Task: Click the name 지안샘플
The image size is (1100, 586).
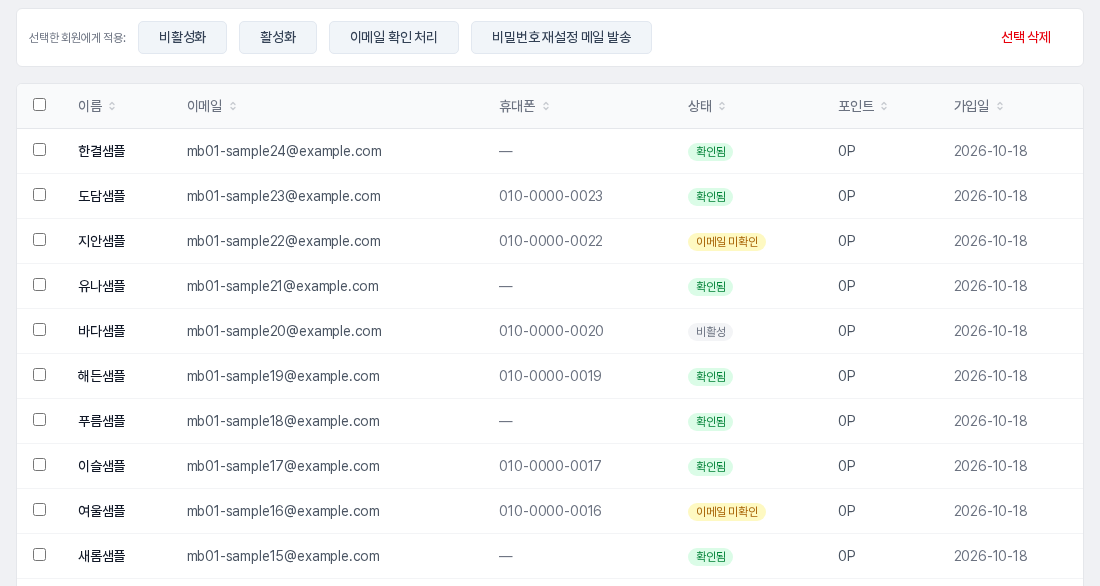Action: pos(102,241)
